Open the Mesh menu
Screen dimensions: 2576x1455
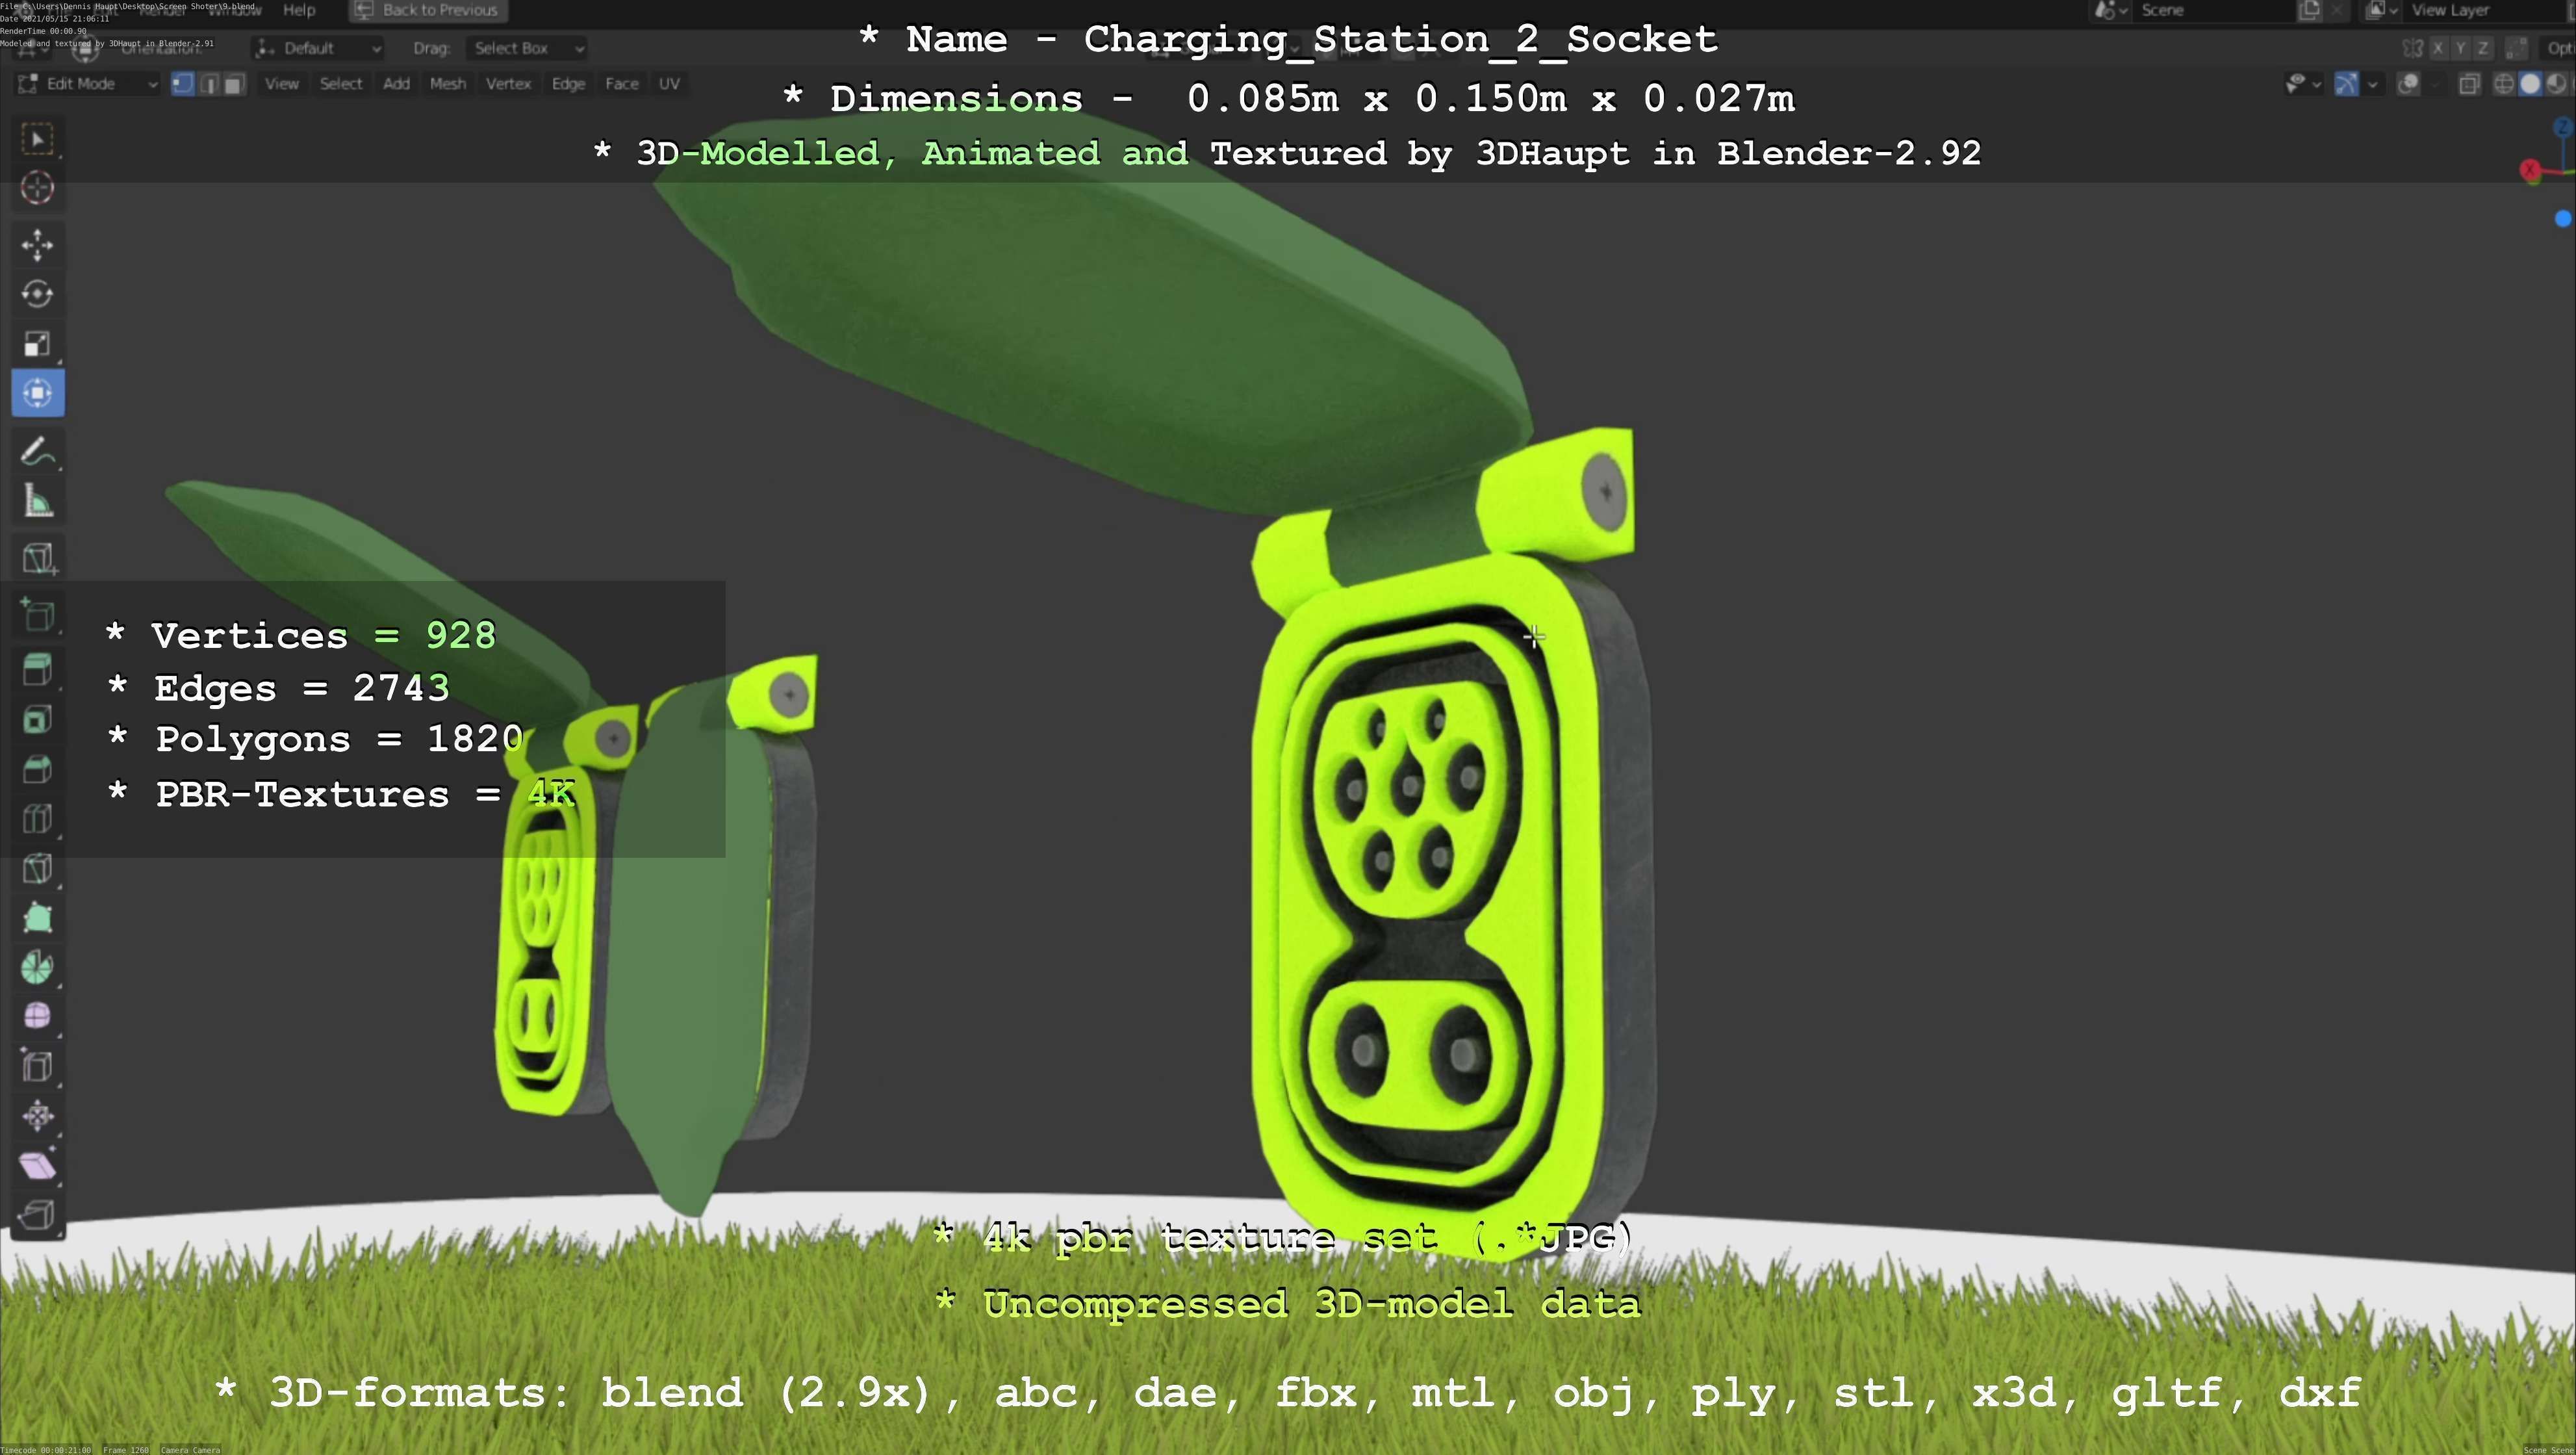(448, 84)
